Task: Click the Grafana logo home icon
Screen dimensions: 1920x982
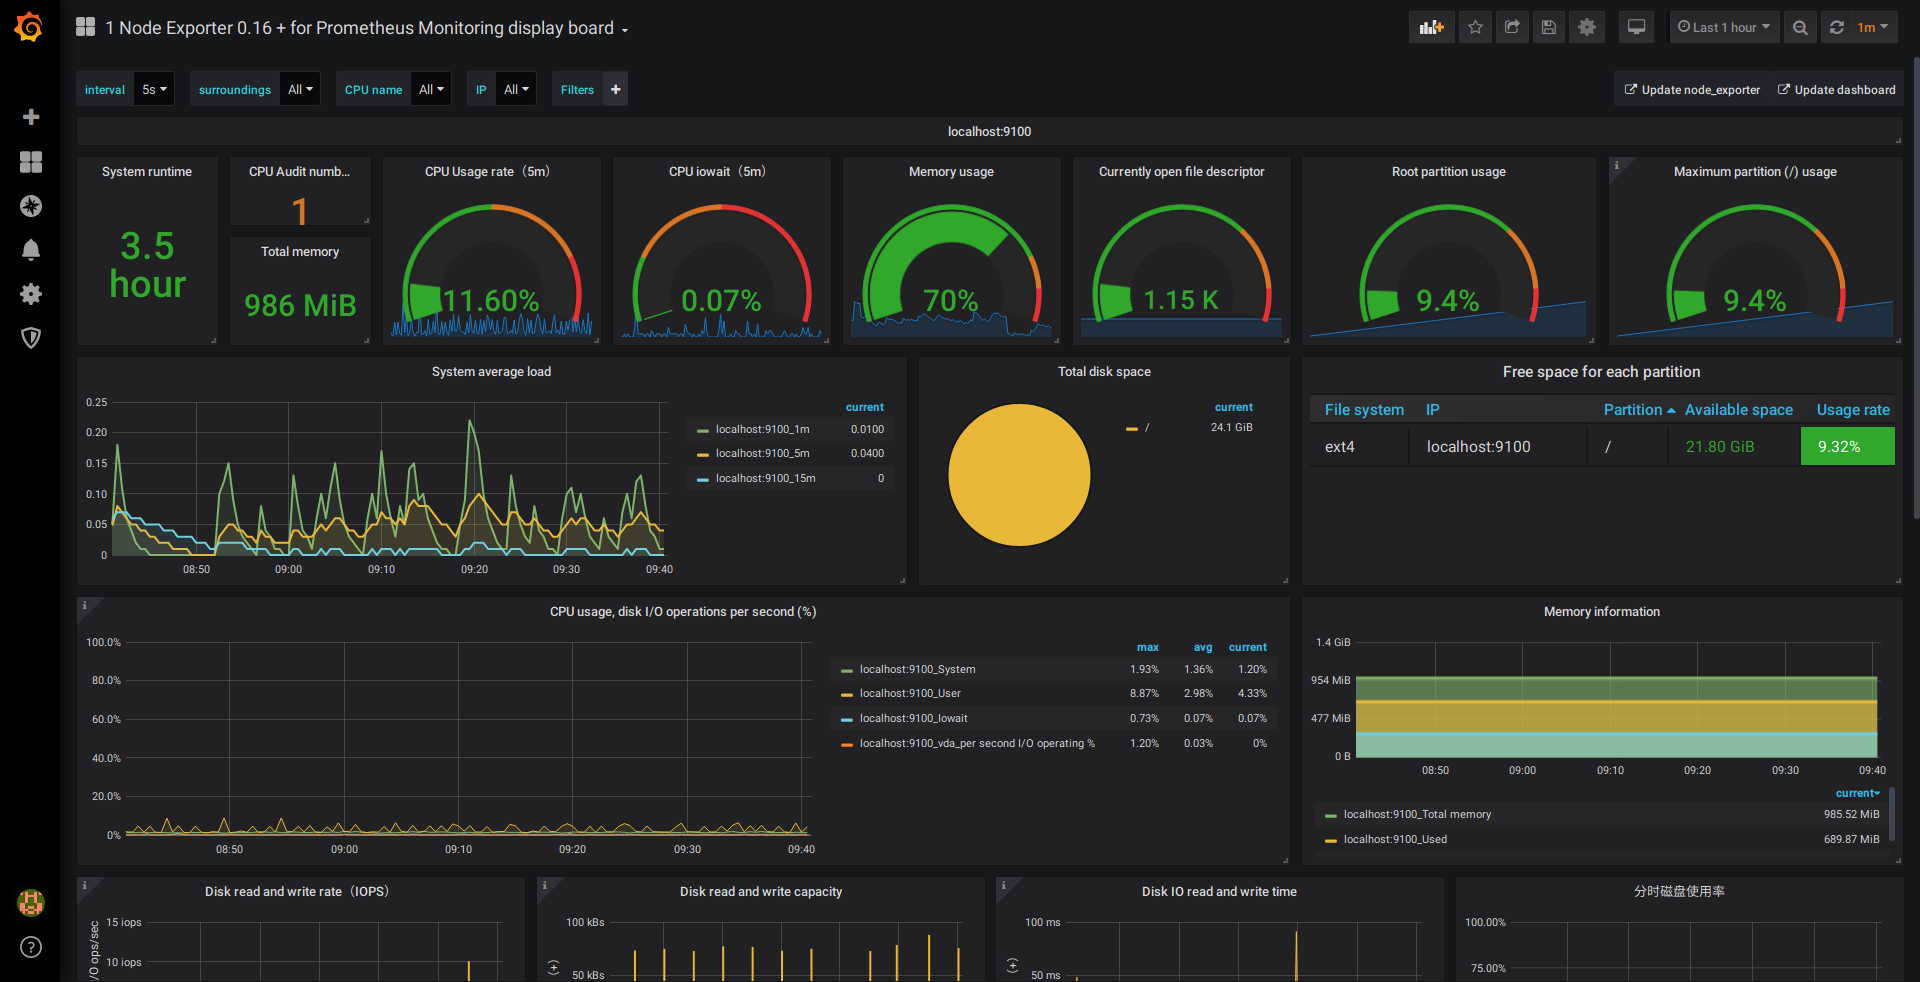Action: coord(29,27)
